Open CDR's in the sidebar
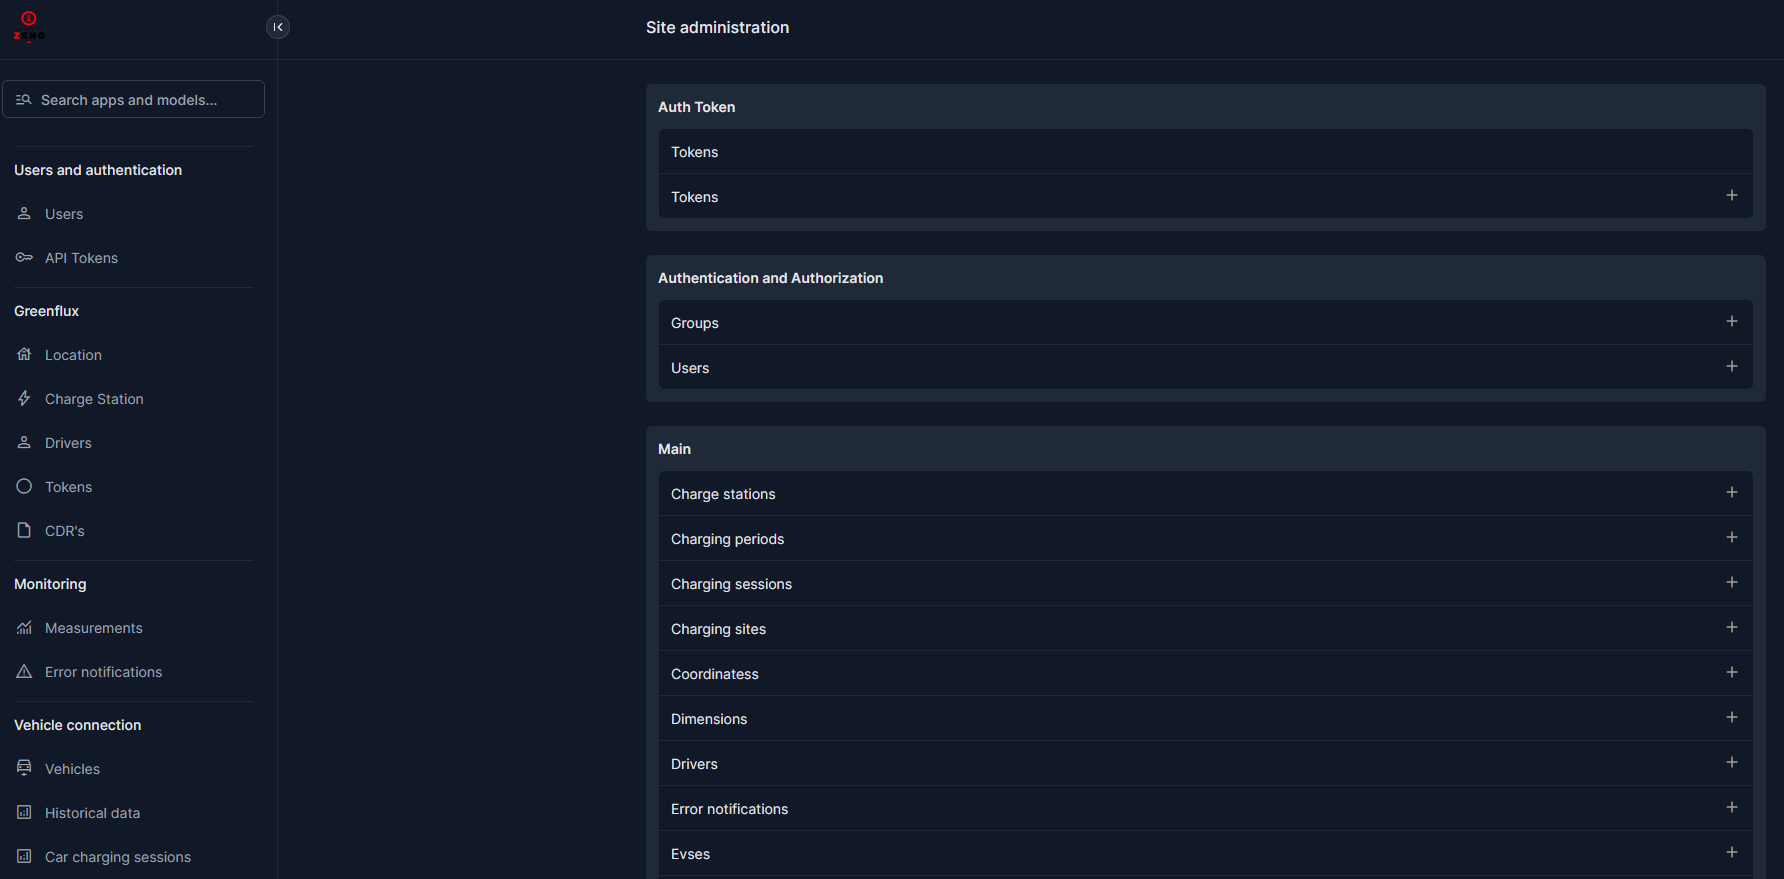1784x879 pixels. click(x=65, y=531)
